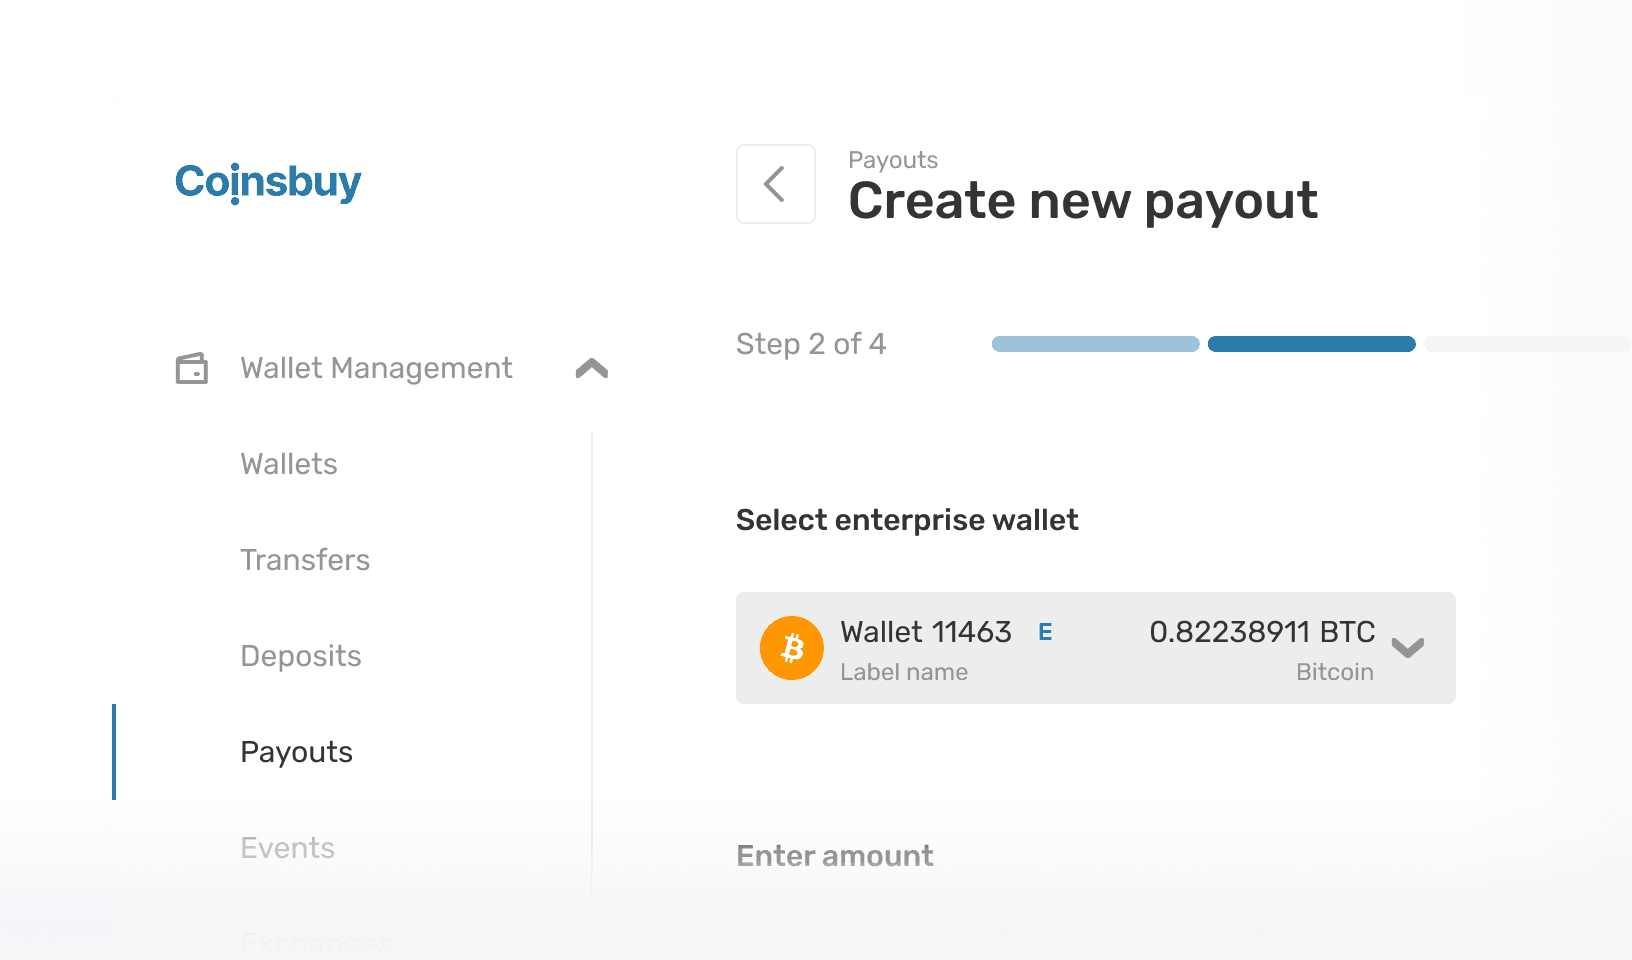Click the chevron icon left of the Payouts header
This screenshot has width=1632, height=960.
tap(775, 184)
